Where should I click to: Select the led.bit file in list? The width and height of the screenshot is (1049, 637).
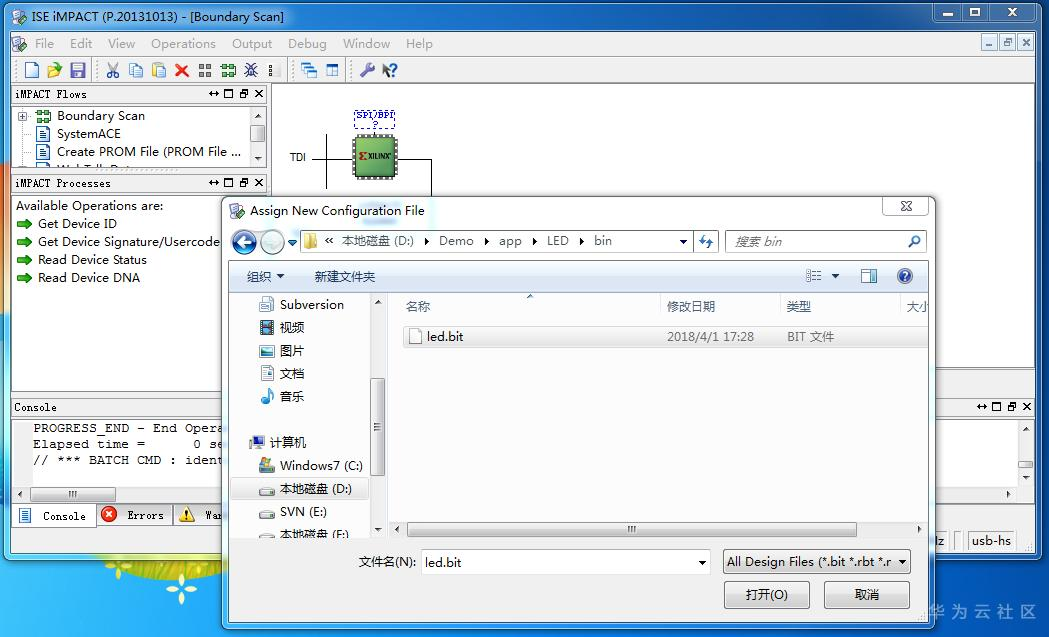pyautogui.click(x=664, y=337)
